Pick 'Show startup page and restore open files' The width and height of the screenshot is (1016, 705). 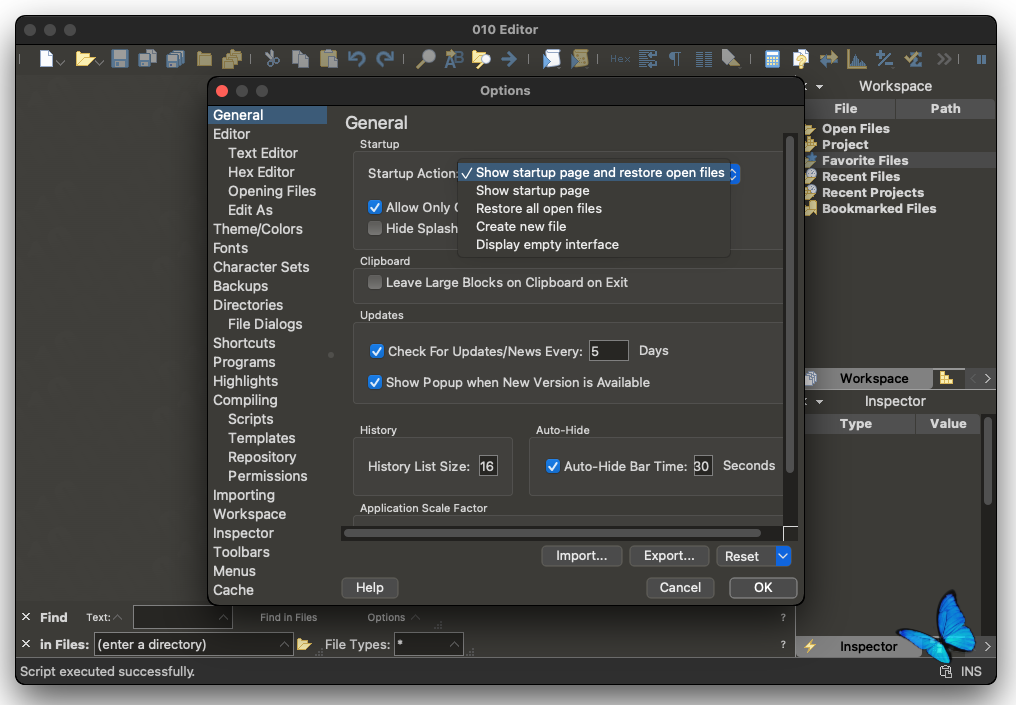595,172
